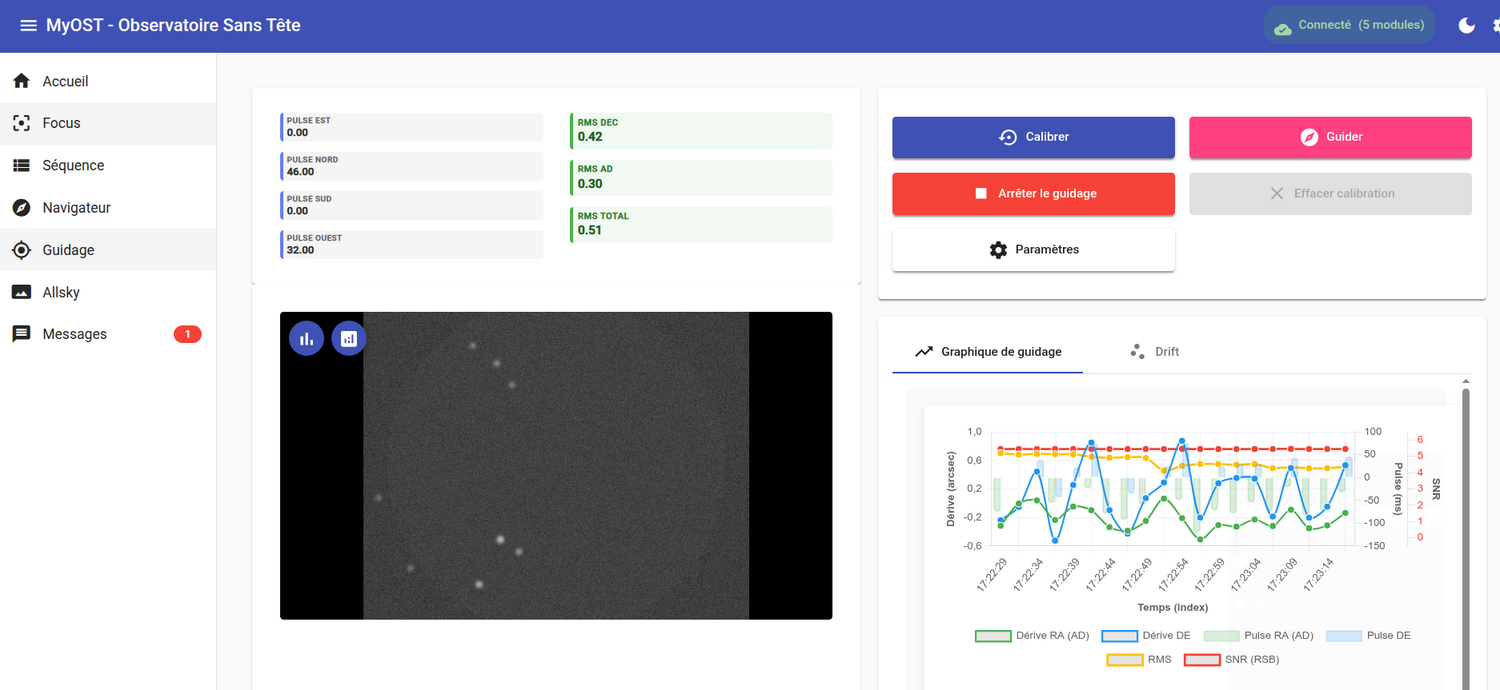Switch to Graphique de guidage tab

(x=987, y=352)
